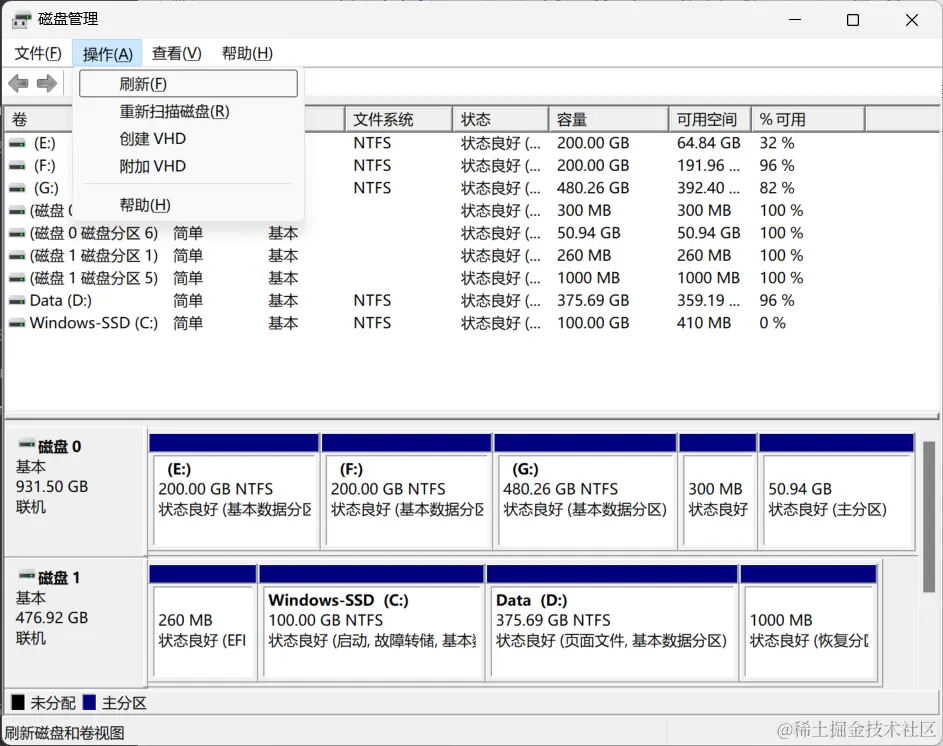Click the 1000 MB capacity cell

pyautogui.click(x=588, y=279)
